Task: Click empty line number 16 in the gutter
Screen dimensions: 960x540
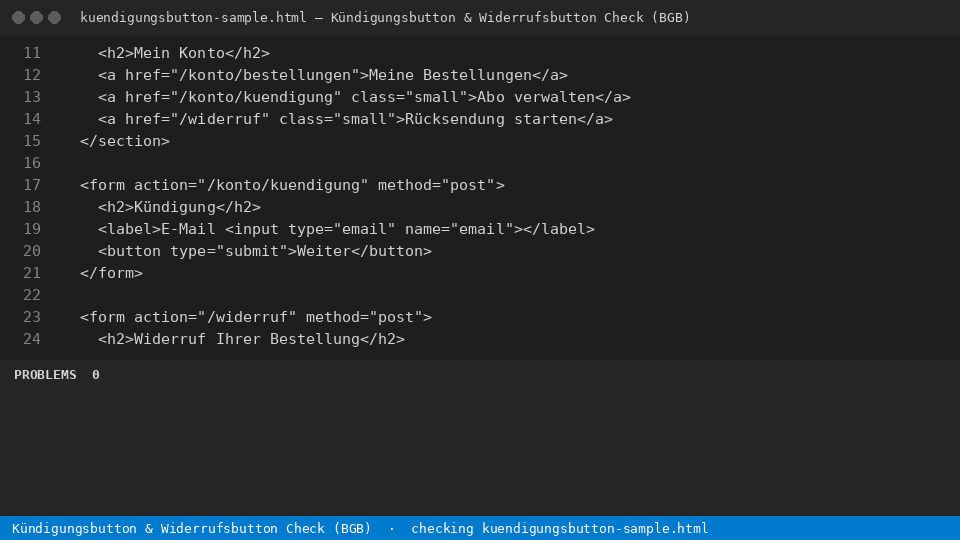Action: point(32,163)
